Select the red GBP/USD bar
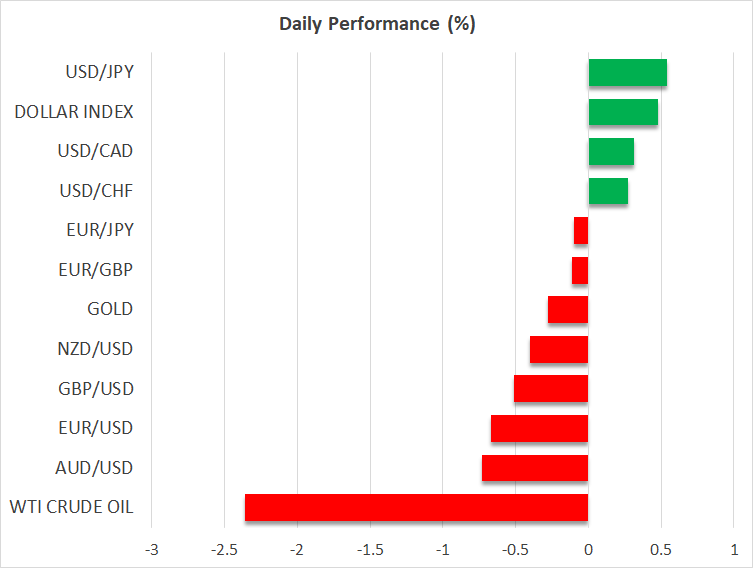The width and height of the screenshot is (753, 568). [551, 389]
